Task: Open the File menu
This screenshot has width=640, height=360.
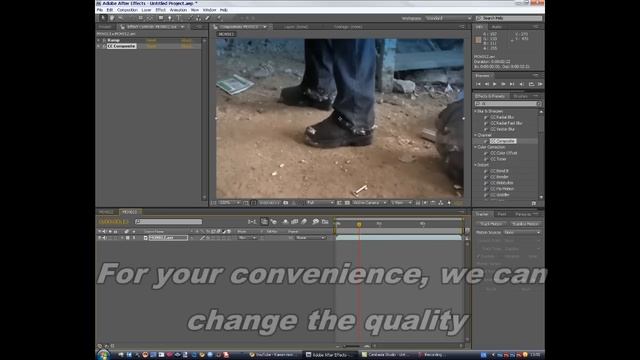Action: pyautogui.click(x=100, y=10)
